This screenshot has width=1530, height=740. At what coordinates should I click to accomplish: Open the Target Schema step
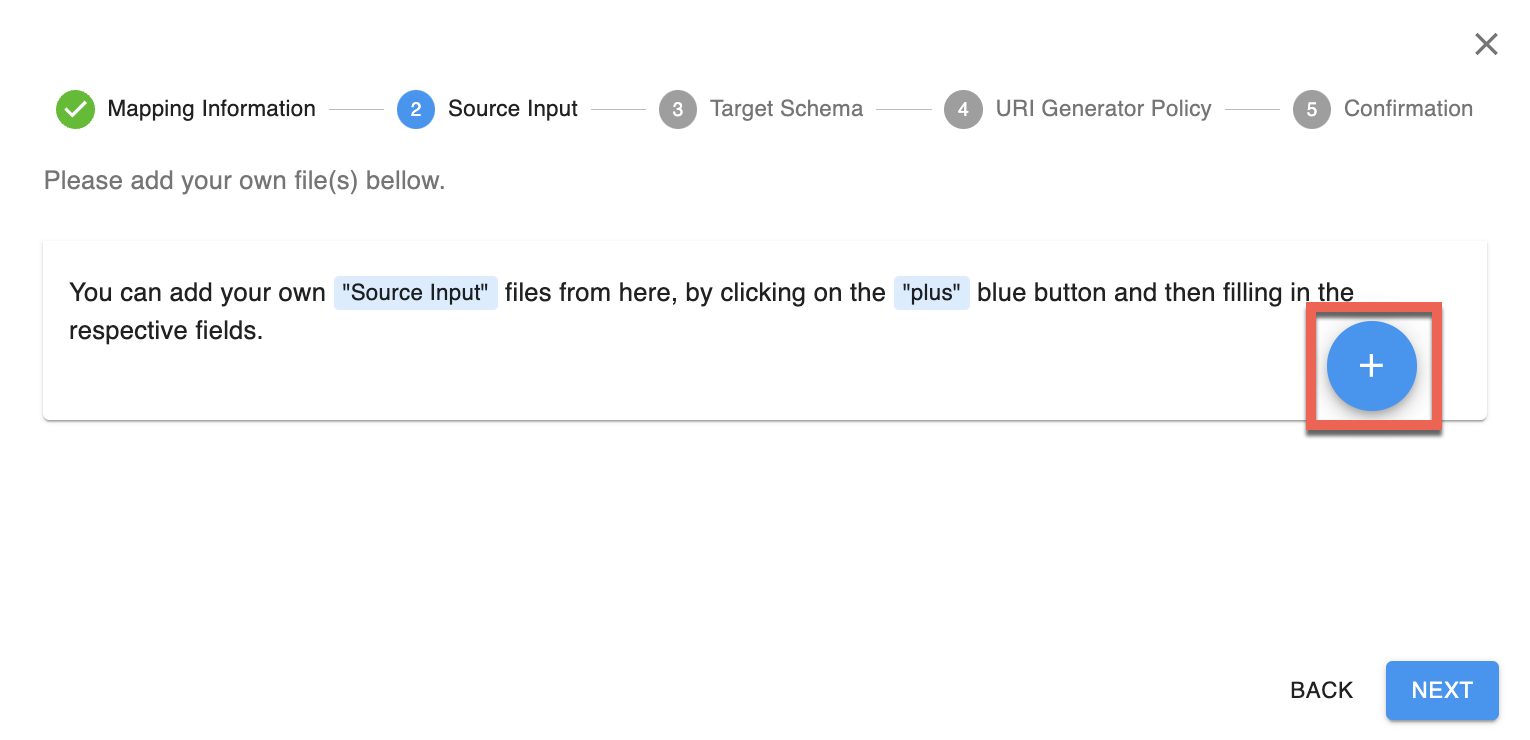(x=786, y=109)
